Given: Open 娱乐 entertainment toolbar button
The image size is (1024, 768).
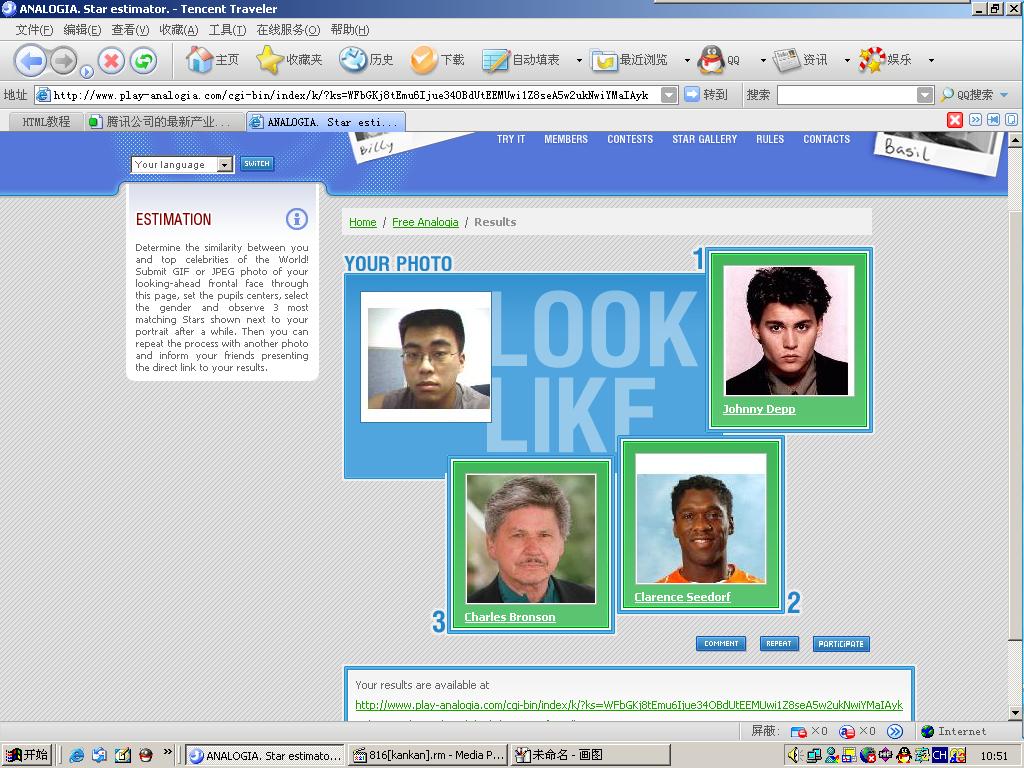Looking at the screenshot, I should [885, 59].
